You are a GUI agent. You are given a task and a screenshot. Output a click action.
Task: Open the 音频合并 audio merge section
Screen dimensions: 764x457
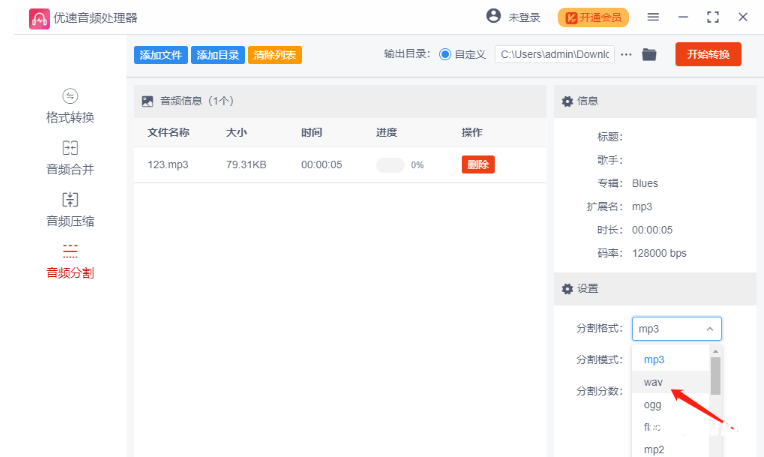(70, 158)
